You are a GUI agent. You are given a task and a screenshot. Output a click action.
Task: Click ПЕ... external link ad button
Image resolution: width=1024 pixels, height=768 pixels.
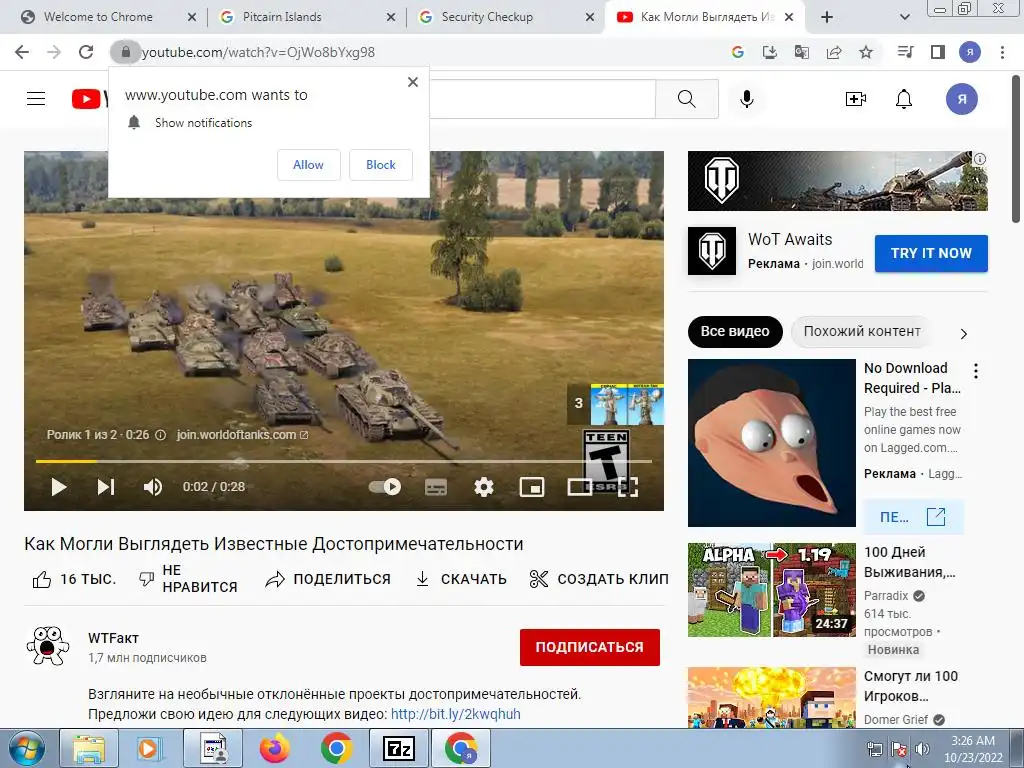913,517
